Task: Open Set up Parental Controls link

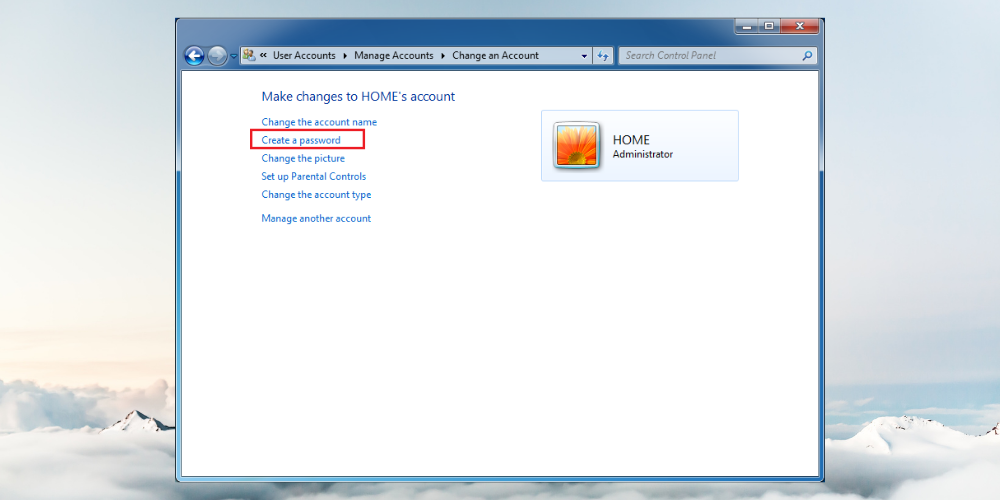Action: [x=314, y=176]
